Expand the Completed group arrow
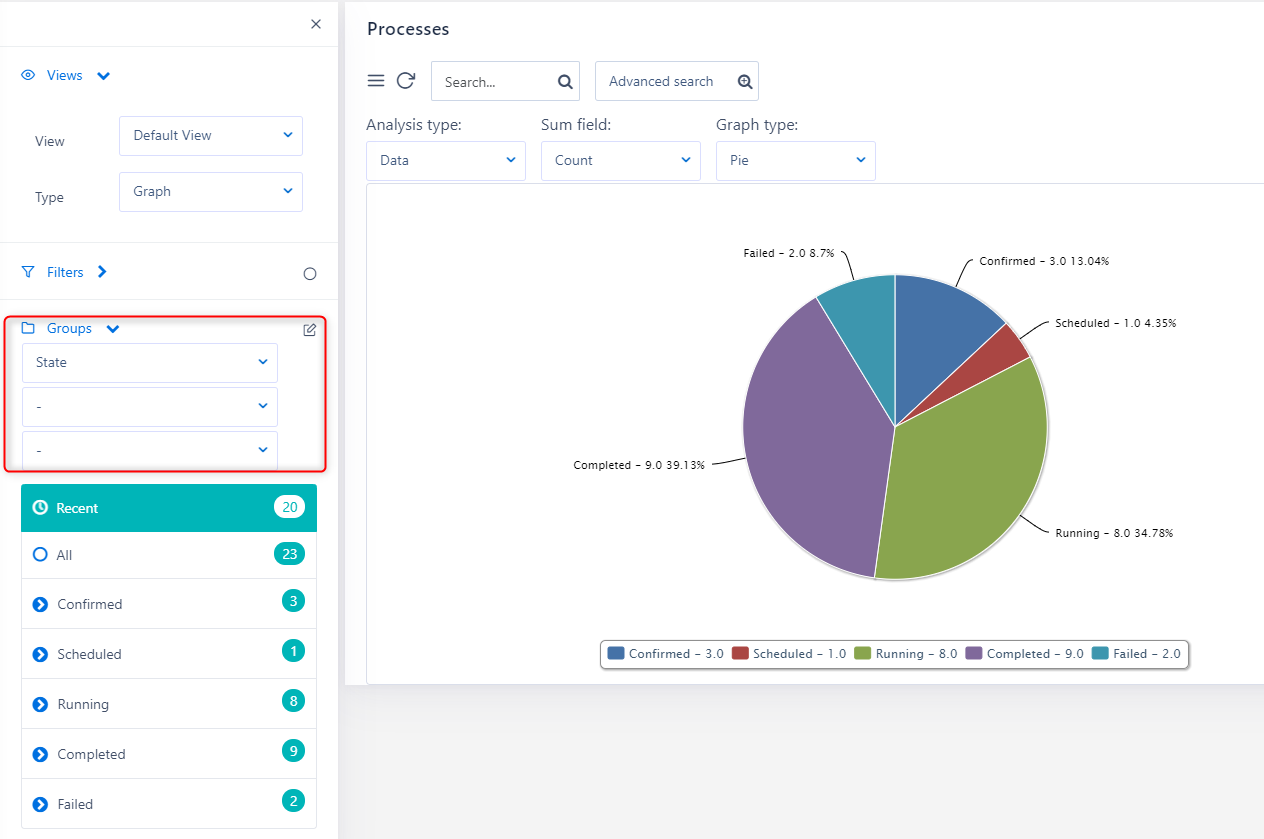 pyautogui.click(x=40, y=754)
